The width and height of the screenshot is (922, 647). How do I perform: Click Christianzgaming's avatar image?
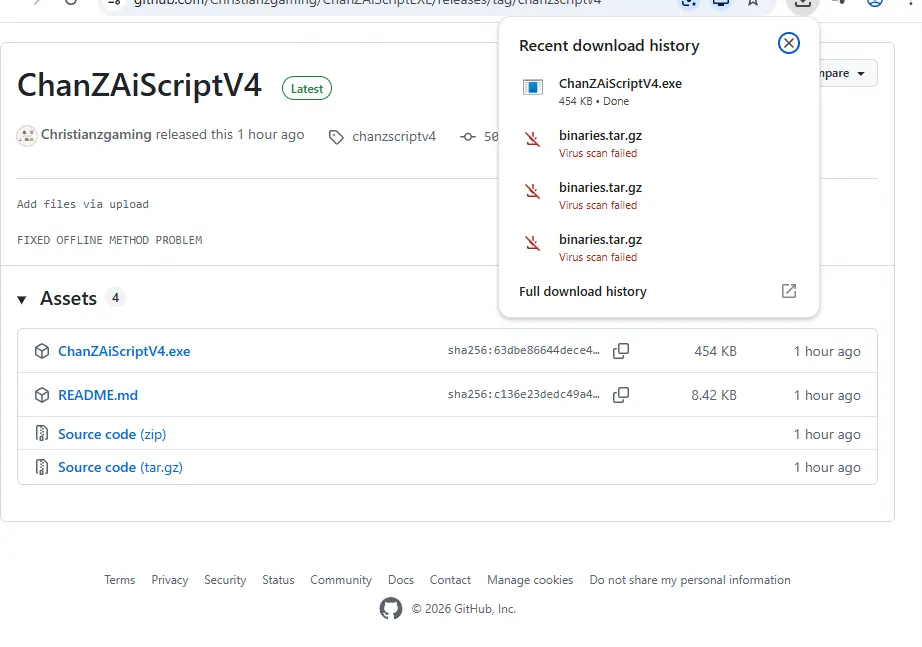click(26, 135)
